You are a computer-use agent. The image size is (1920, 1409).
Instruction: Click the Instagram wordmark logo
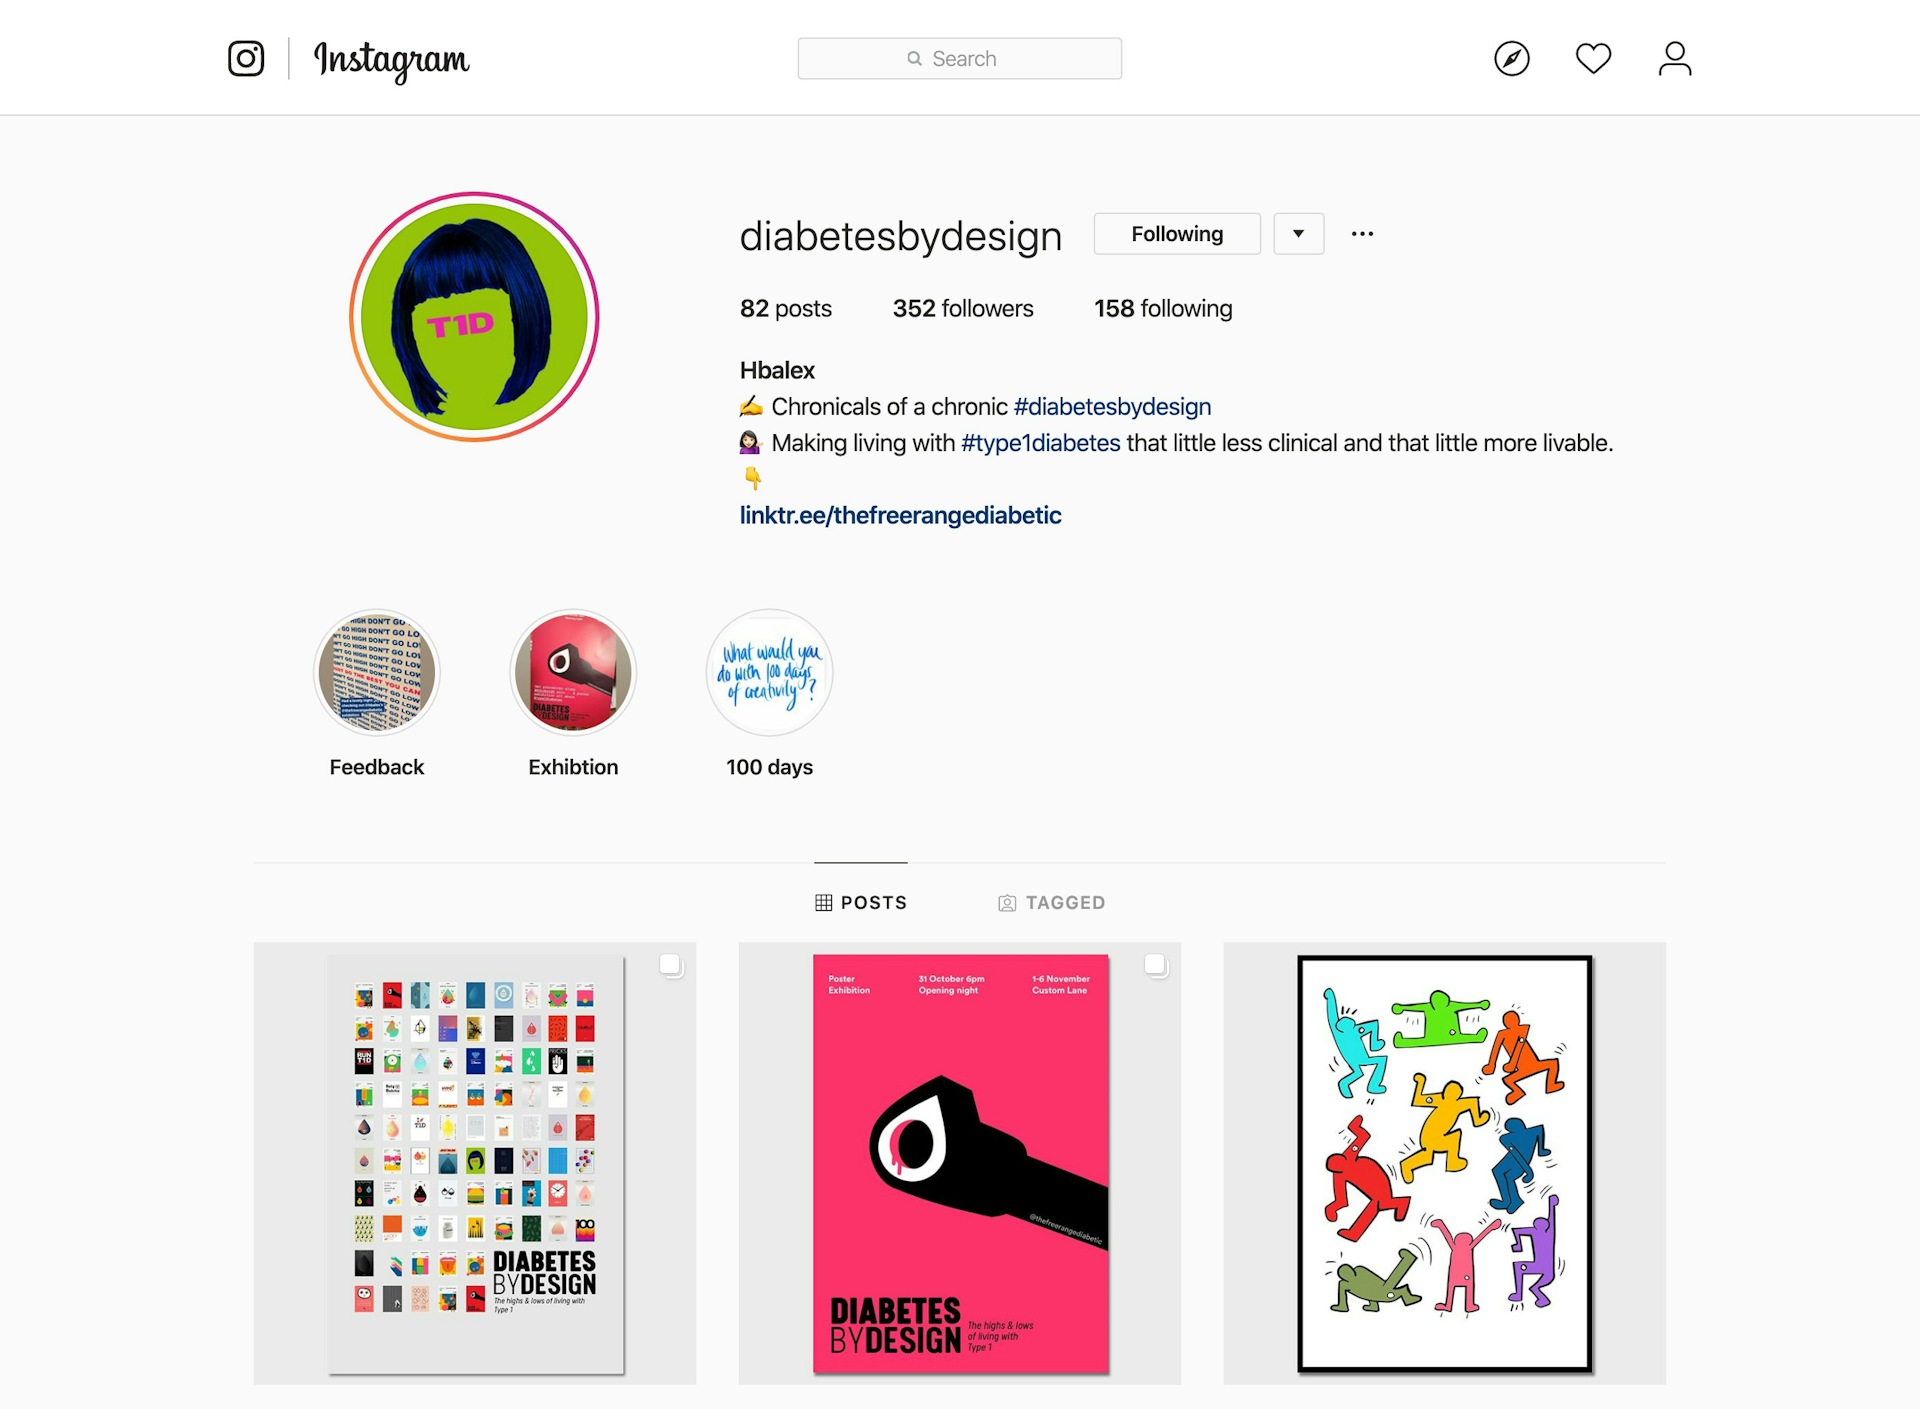point(392,60)
